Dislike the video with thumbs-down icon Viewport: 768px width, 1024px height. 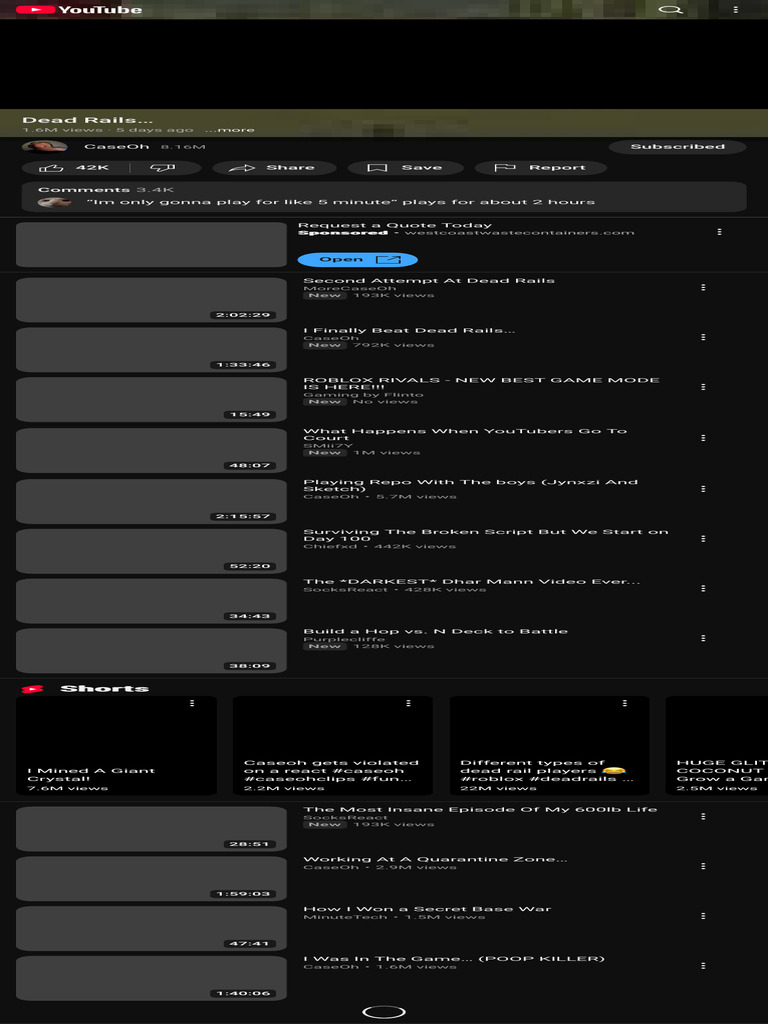[x=163, y=168]
